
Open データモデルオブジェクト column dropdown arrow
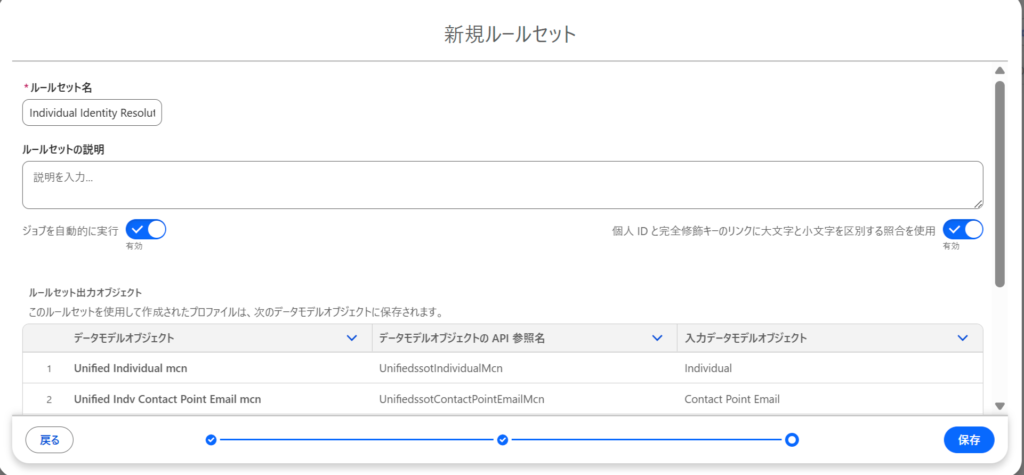pyautogui.click(x=351, y=338)
